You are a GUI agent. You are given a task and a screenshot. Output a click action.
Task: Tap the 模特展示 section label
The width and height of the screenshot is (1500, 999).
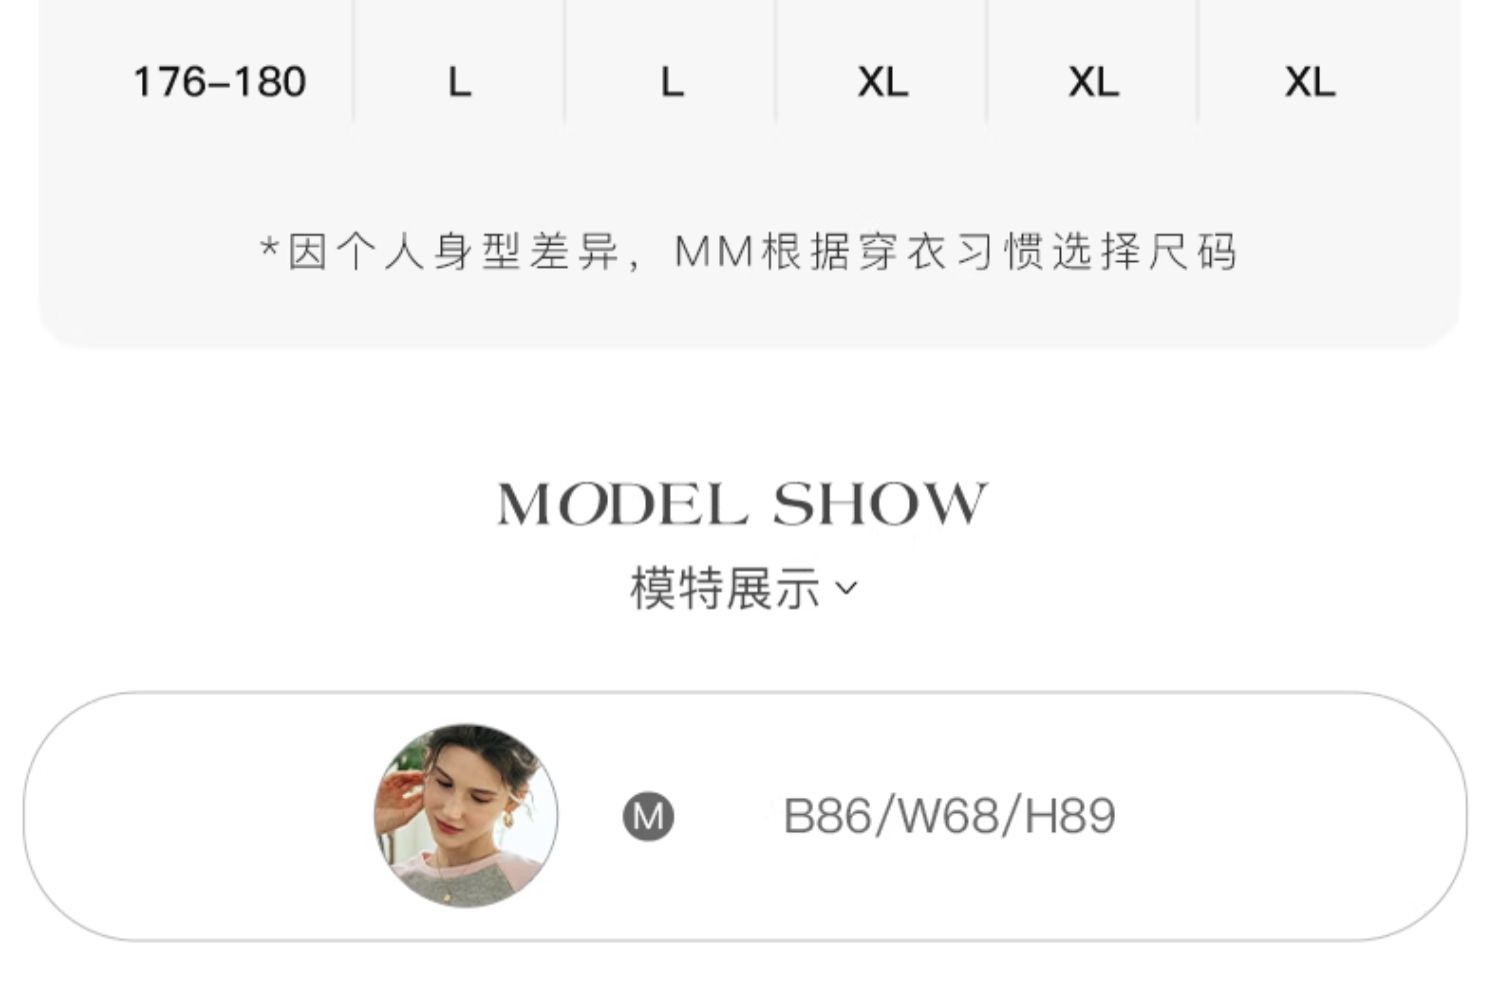[725, 588]
